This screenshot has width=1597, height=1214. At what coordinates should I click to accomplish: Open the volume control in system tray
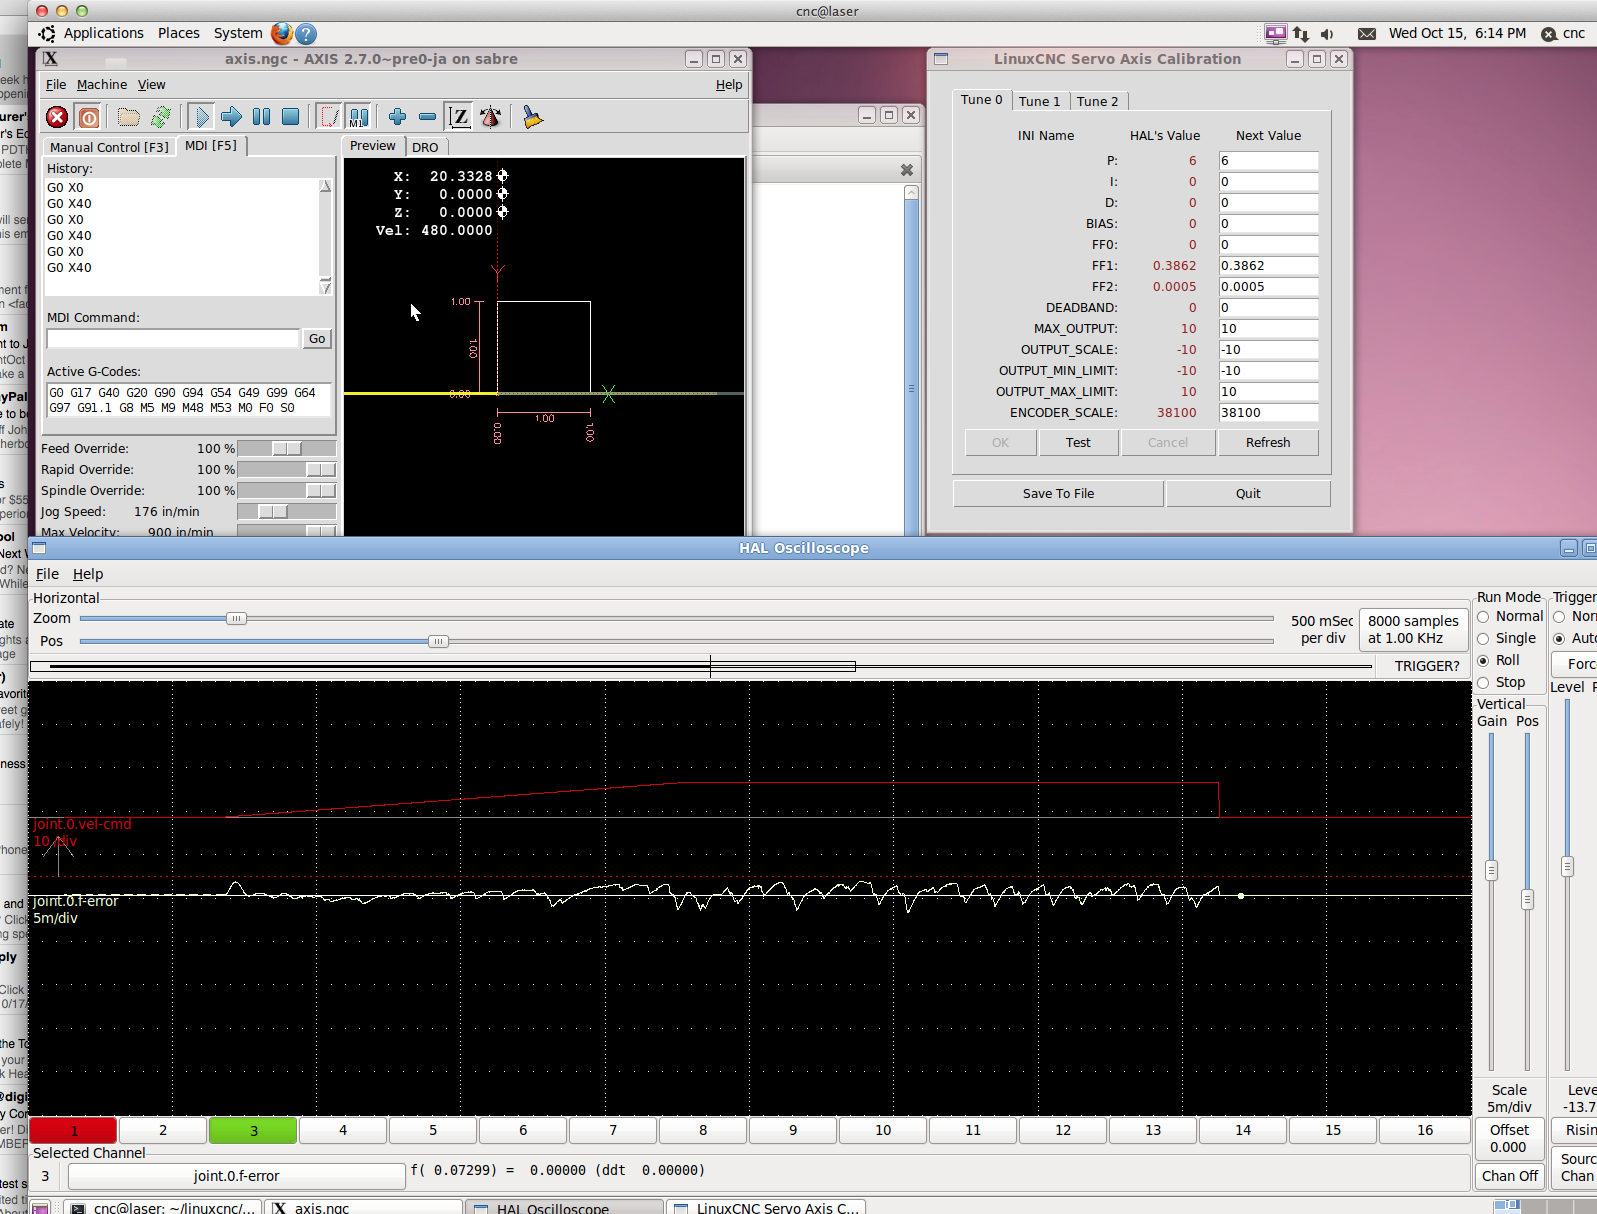(x=1327, y=34)
